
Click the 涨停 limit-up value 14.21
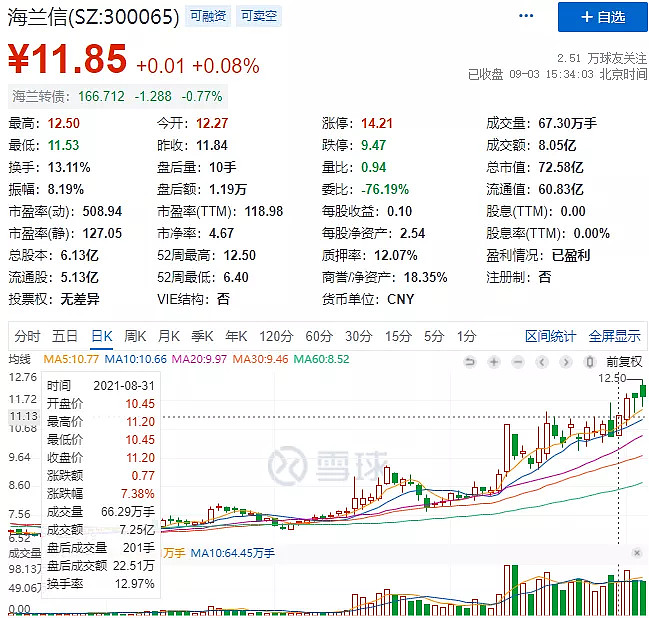[377, 123]
